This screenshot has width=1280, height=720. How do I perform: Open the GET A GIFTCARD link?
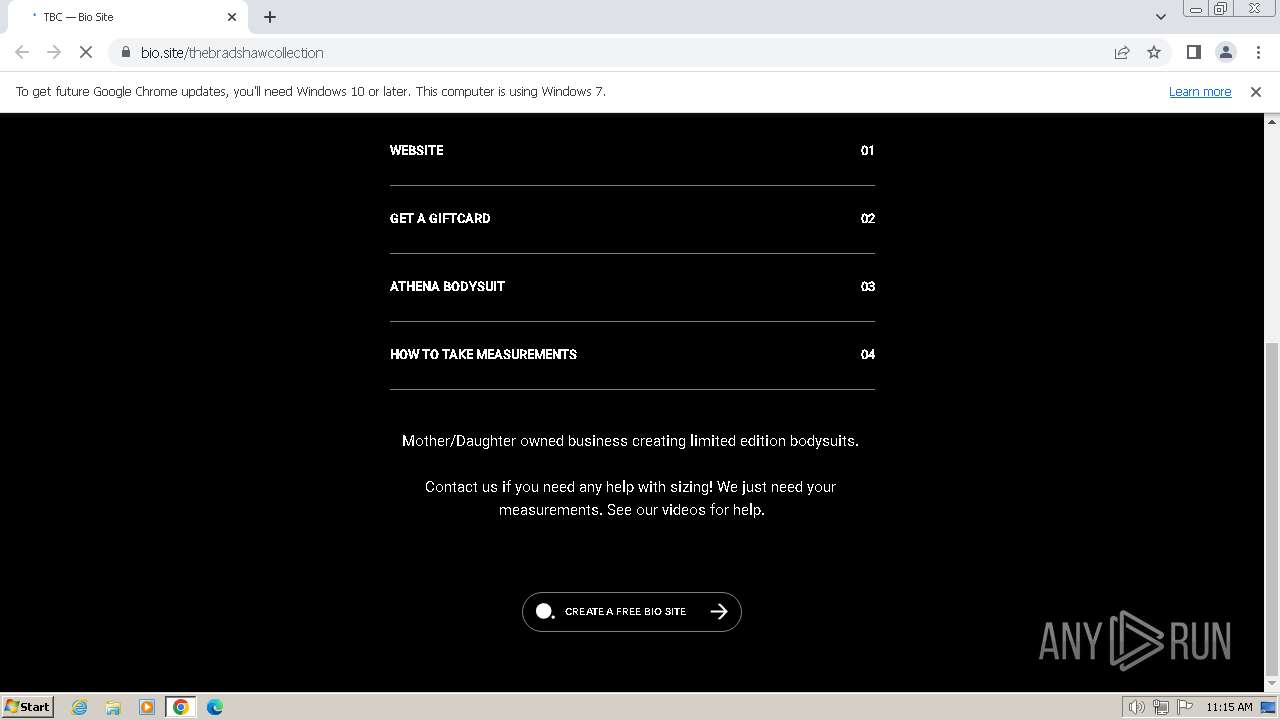632,219
